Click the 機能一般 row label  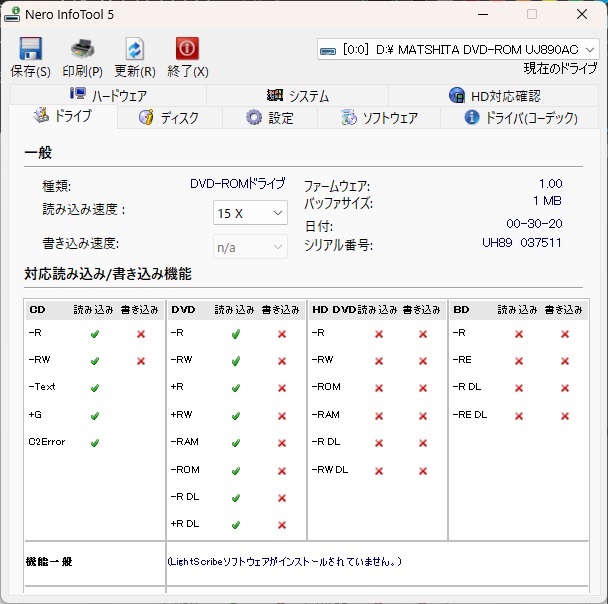(49, 561)
